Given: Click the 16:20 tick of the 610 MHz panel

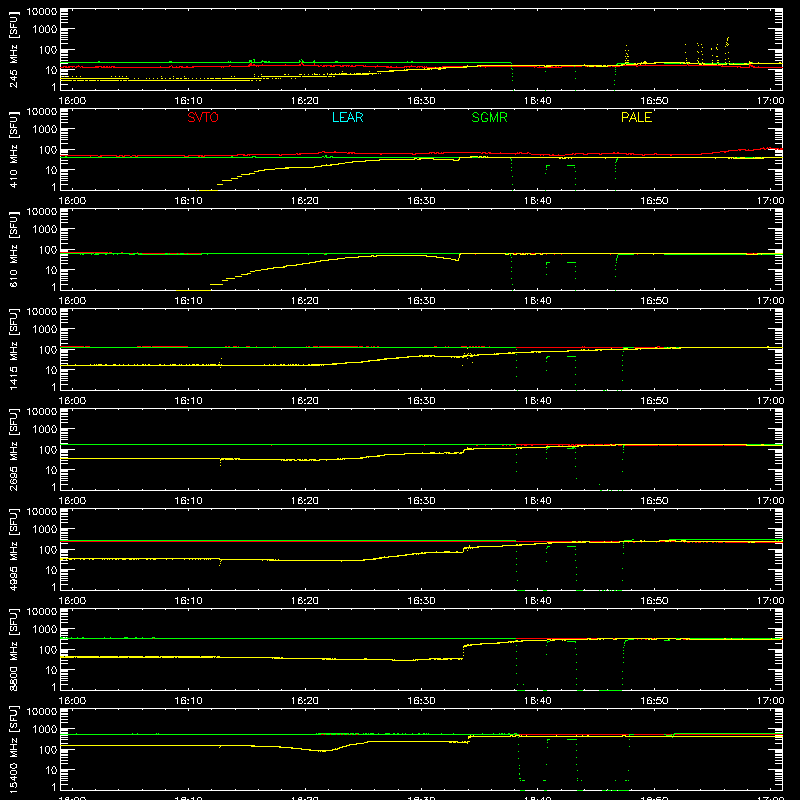Looking at the screenshot, I should [x=305, y=301].
